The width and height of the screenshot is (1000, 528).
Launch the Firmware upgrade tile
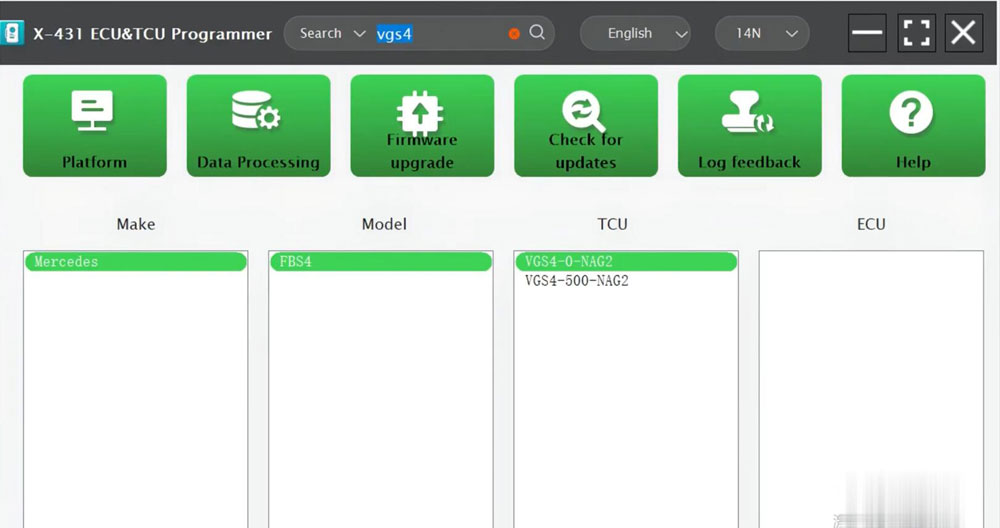point(422,126)
